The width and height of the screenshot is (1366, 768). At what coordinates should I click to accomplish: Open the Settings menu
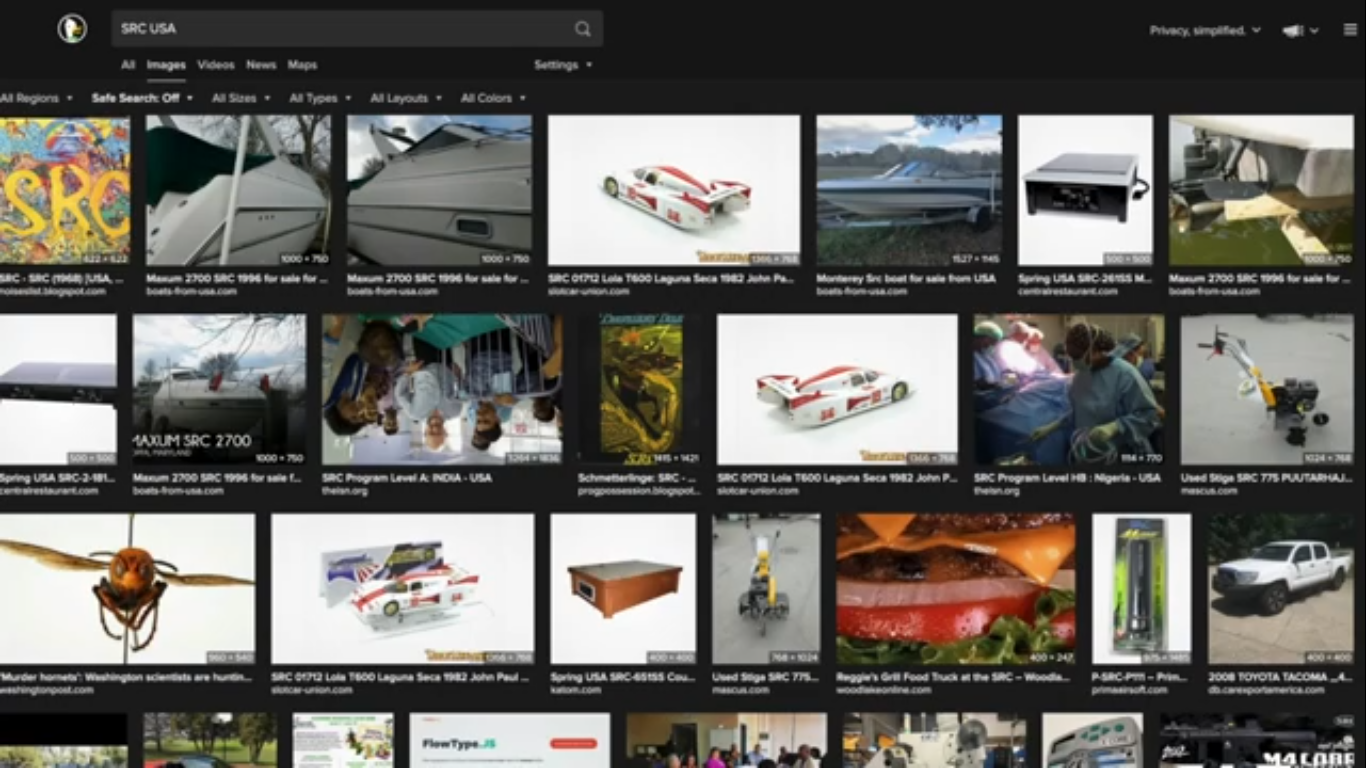click(x=562, y=65)
